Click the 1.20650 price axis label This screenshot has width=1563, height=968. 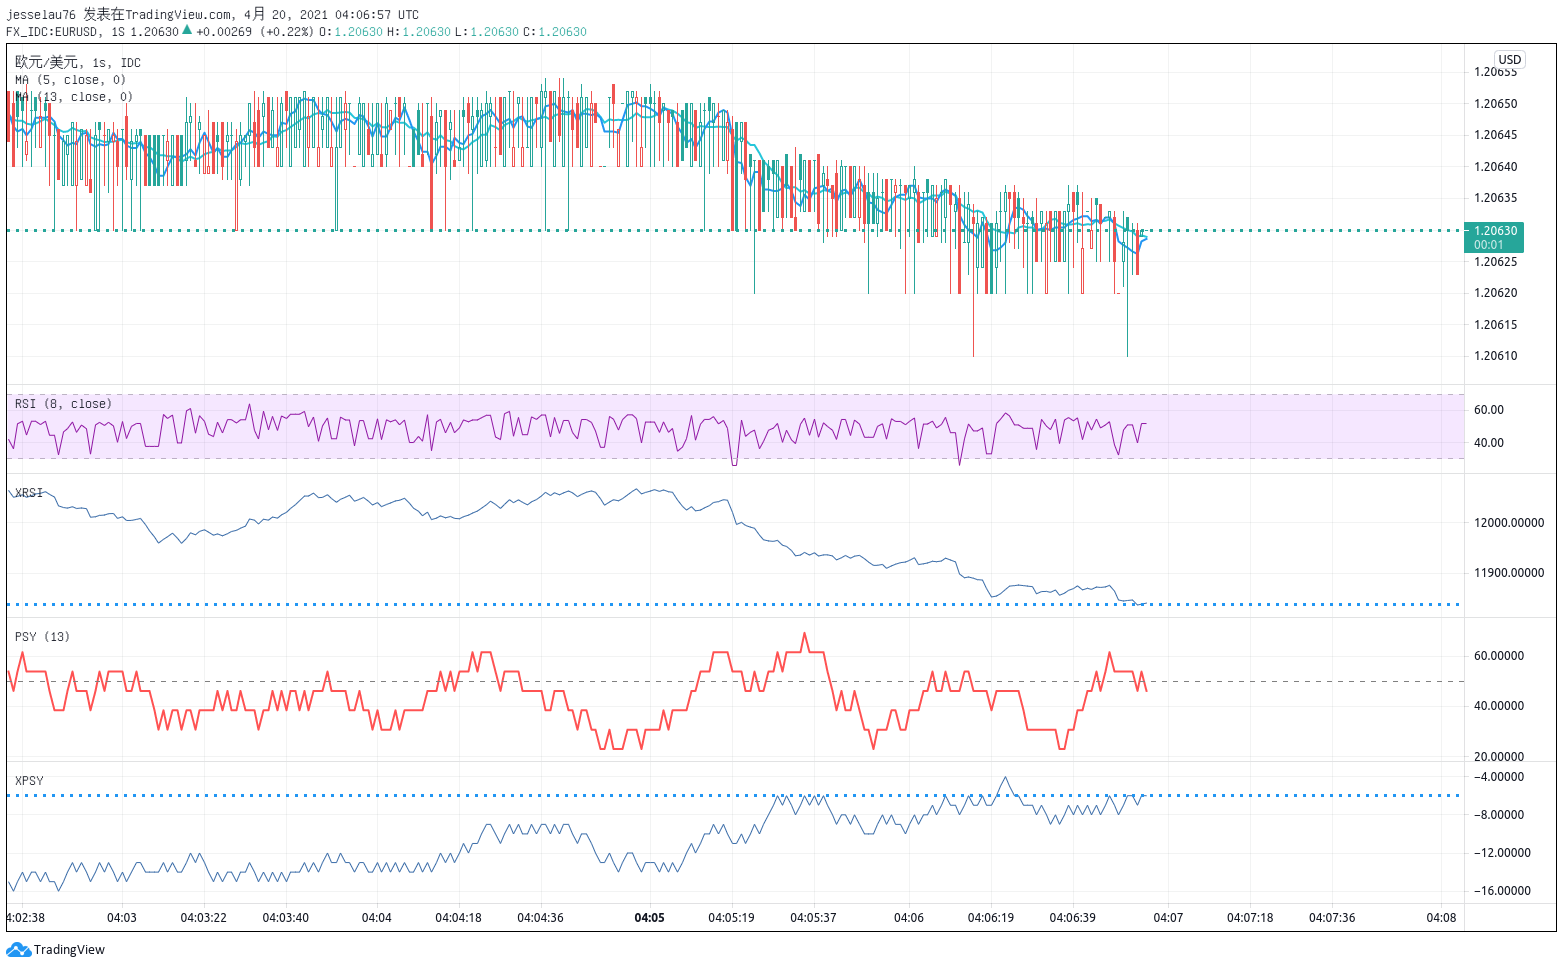(x=1495, y=104)
